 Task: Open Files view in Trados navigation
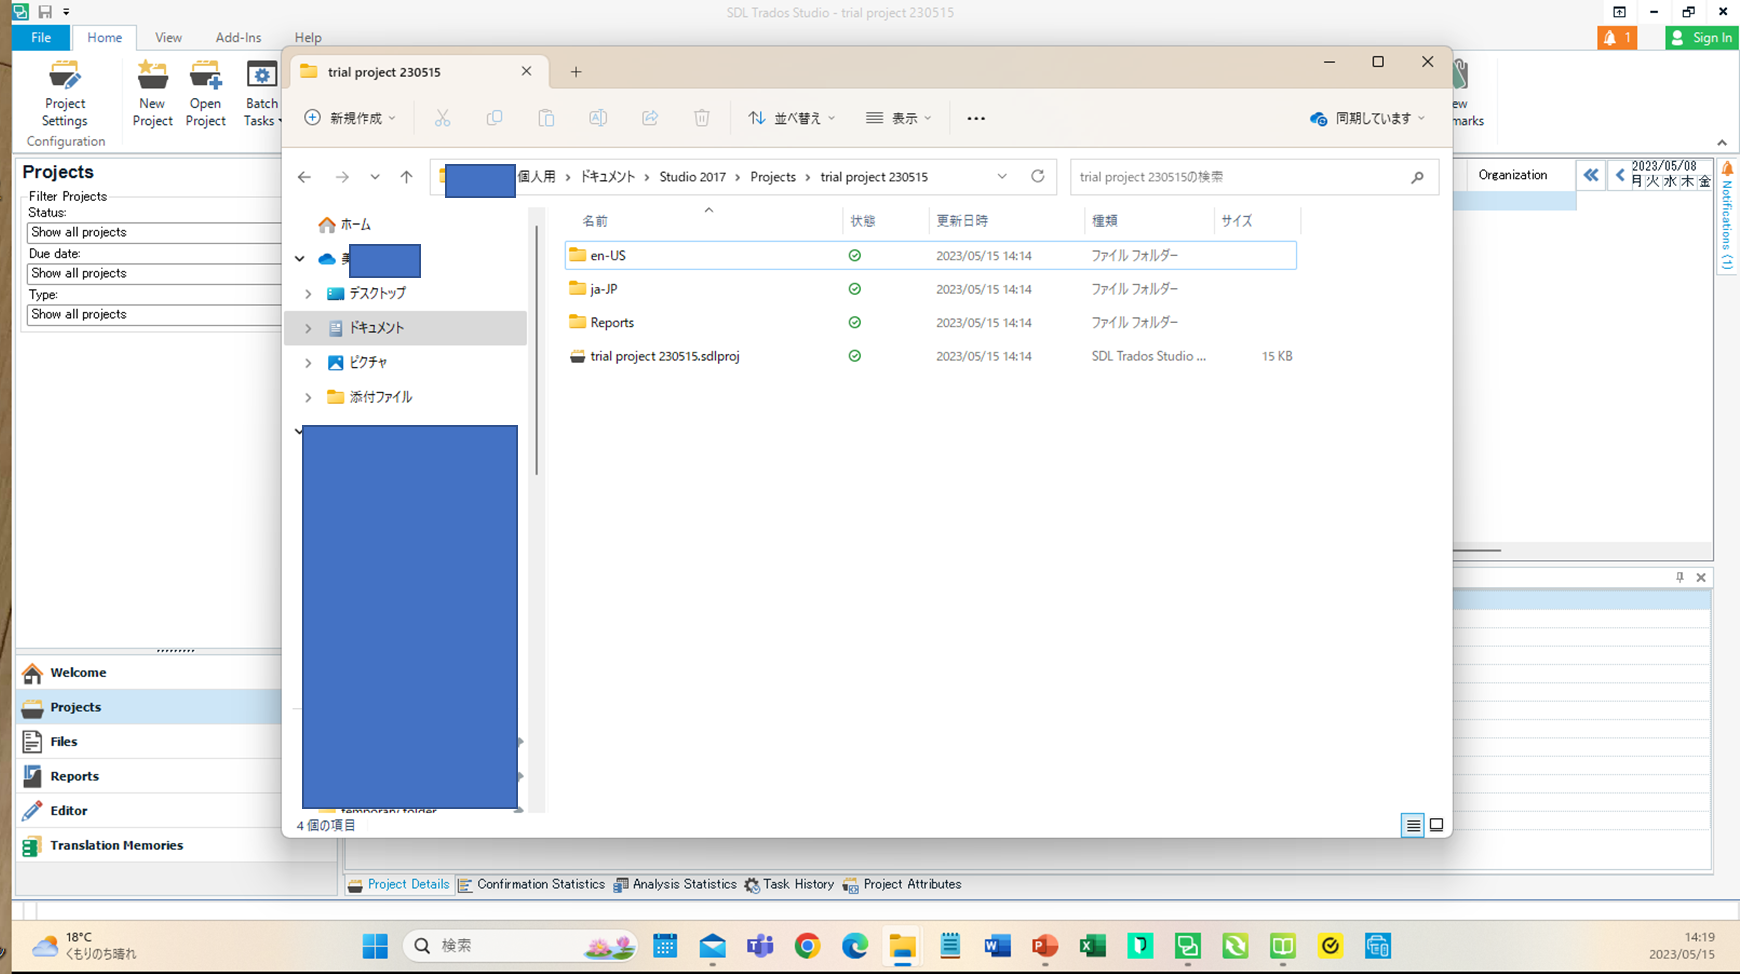[x=148, y=742]
